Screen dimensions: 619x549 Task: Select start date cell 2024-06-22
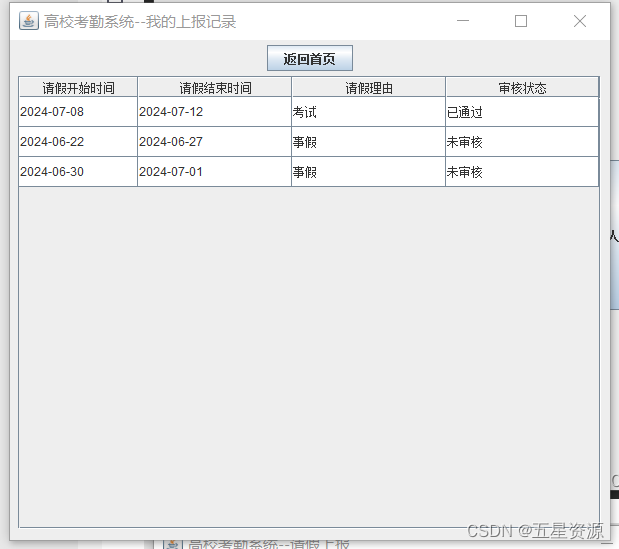[78, 142]
